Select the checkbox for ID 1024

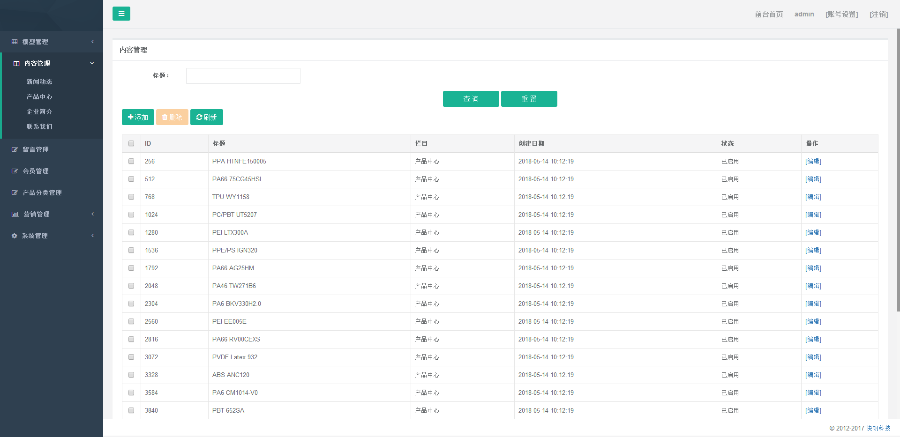click(131, 214)
